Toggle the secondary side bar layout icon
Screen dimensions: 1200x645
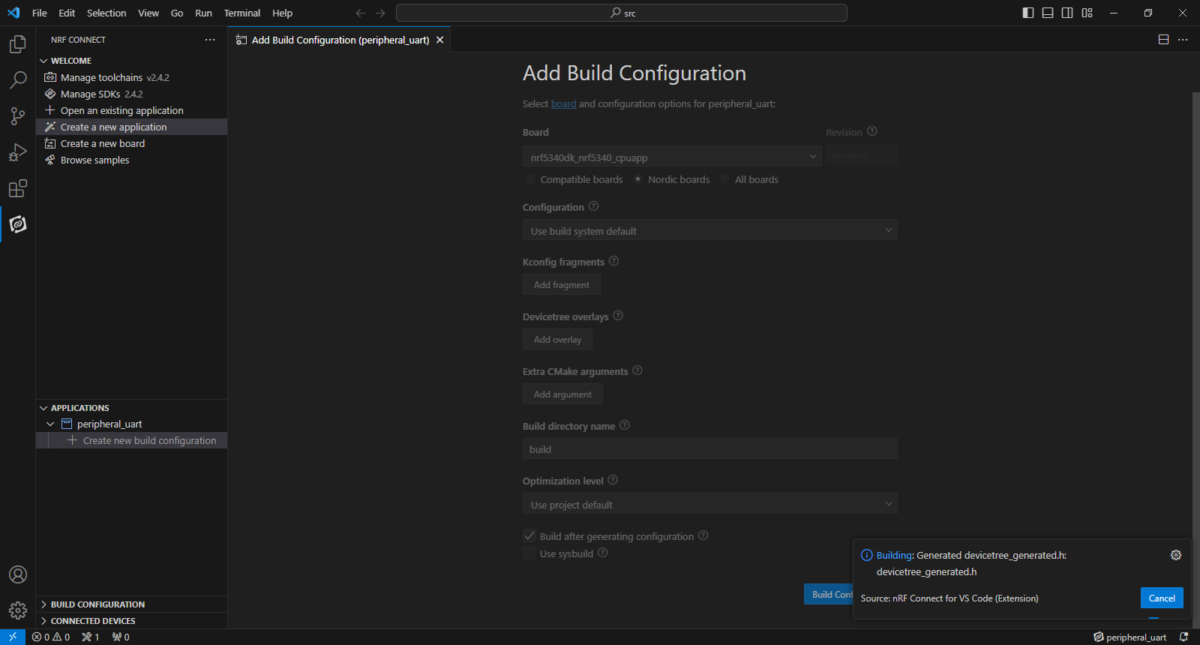1067,13
